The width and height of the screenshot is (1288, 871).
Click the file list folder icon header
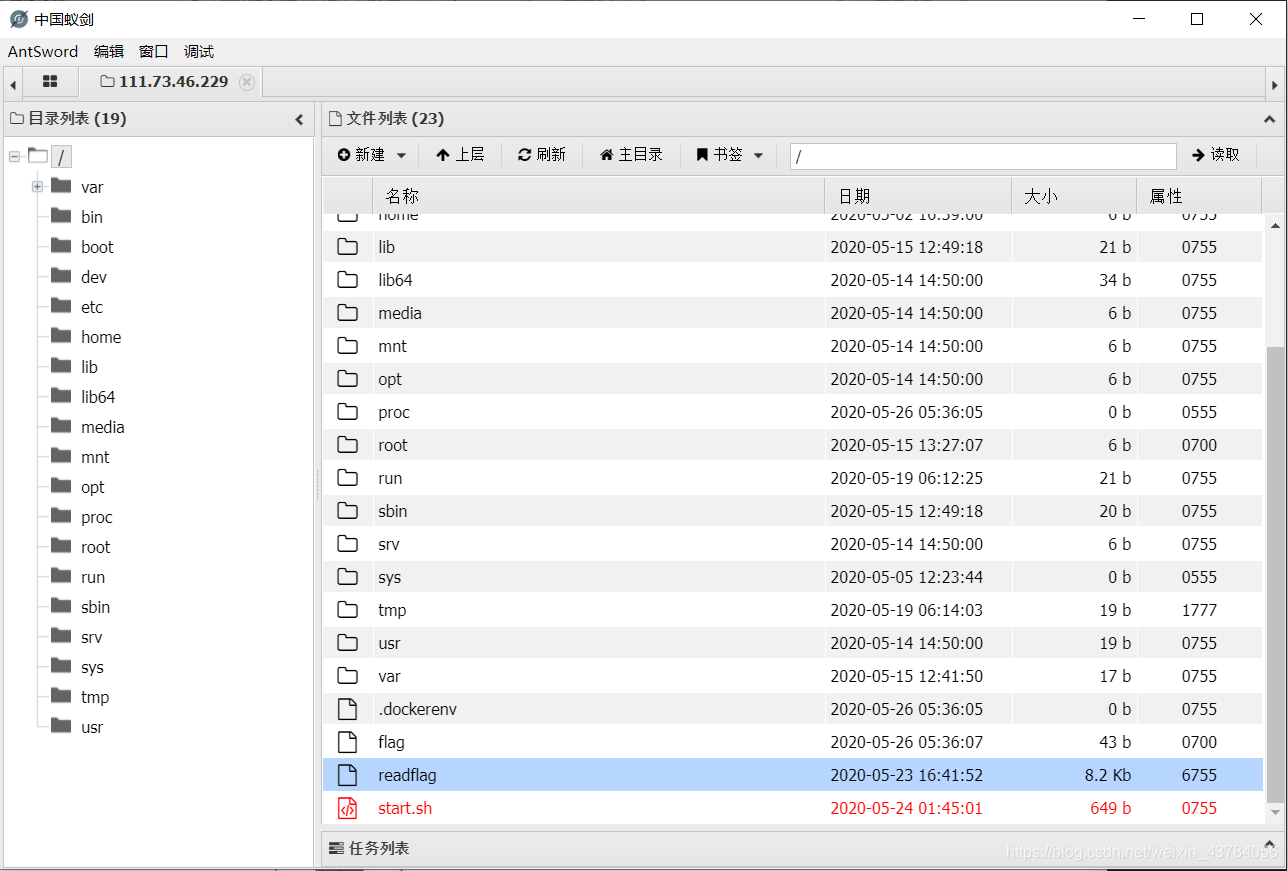pos(334,118)
